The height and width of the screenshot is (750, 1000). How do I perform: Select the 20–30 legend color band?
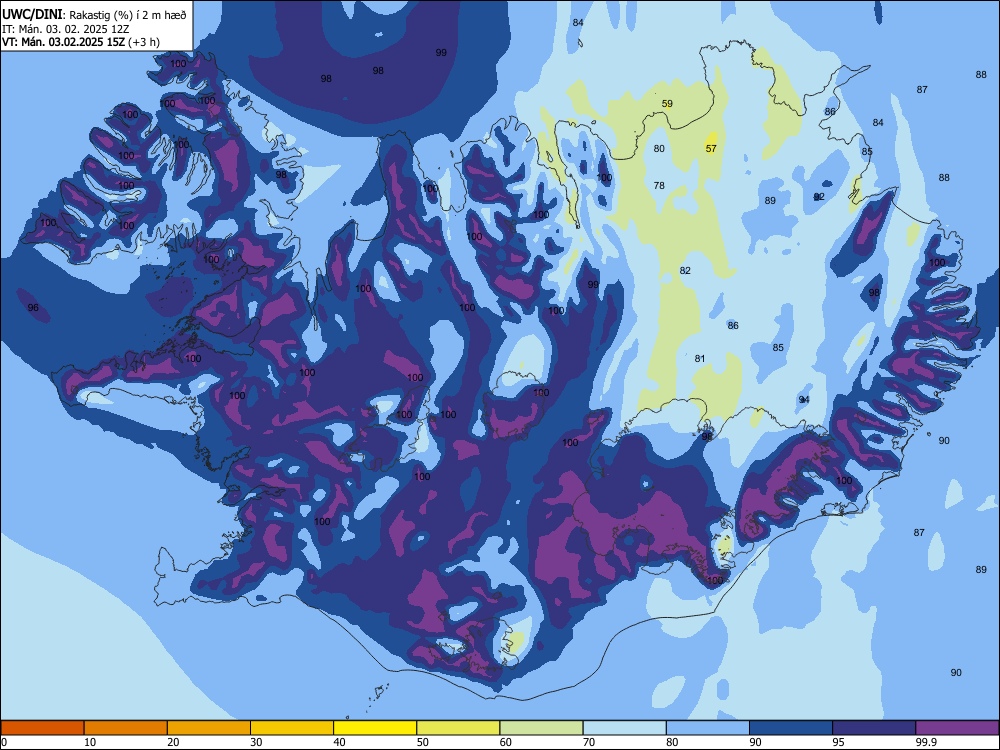209,728
